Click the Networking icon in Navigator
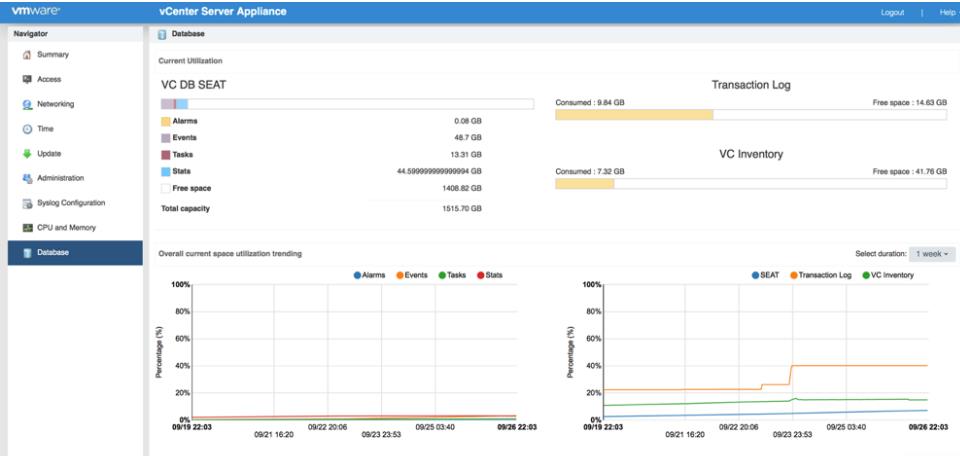Image resolution: width=960 pixels, height=456 pixels. pos(27,104)
